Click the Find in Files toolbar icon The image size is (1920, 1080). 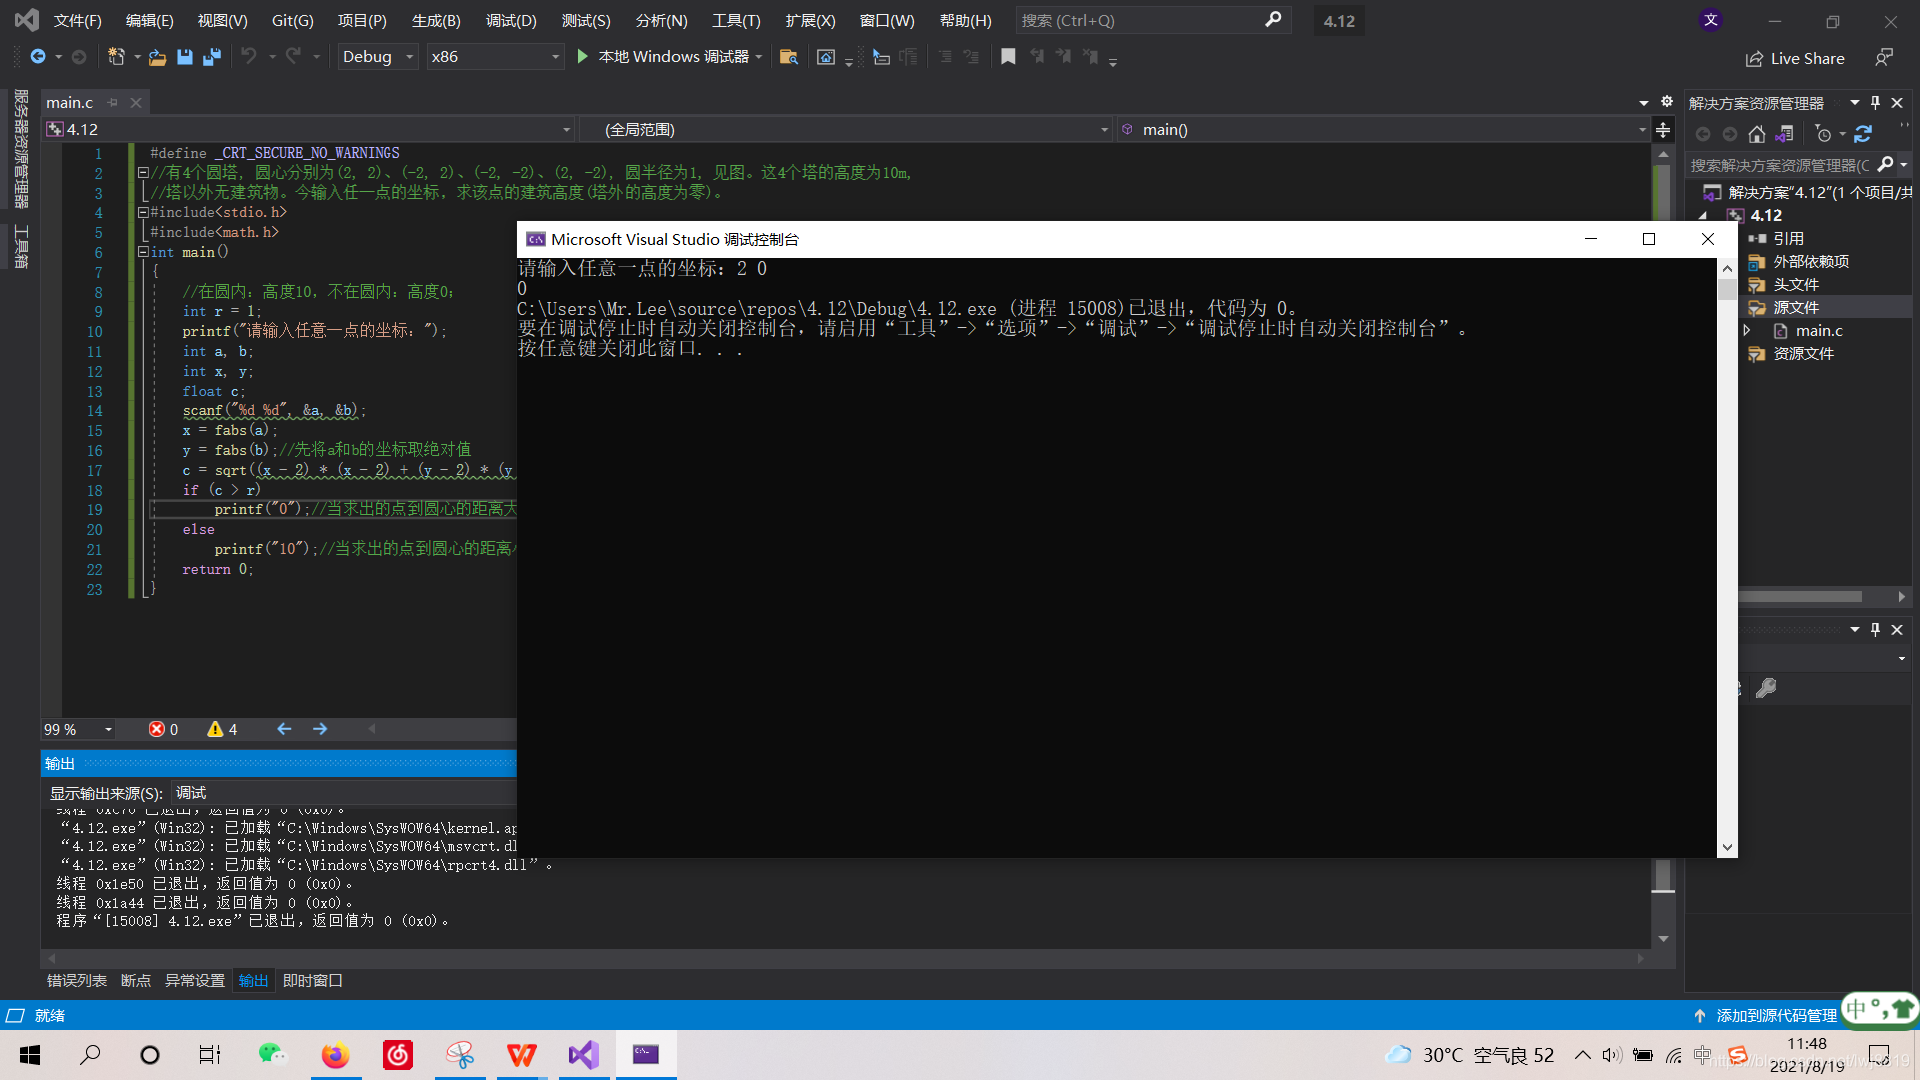click(788, 57)
